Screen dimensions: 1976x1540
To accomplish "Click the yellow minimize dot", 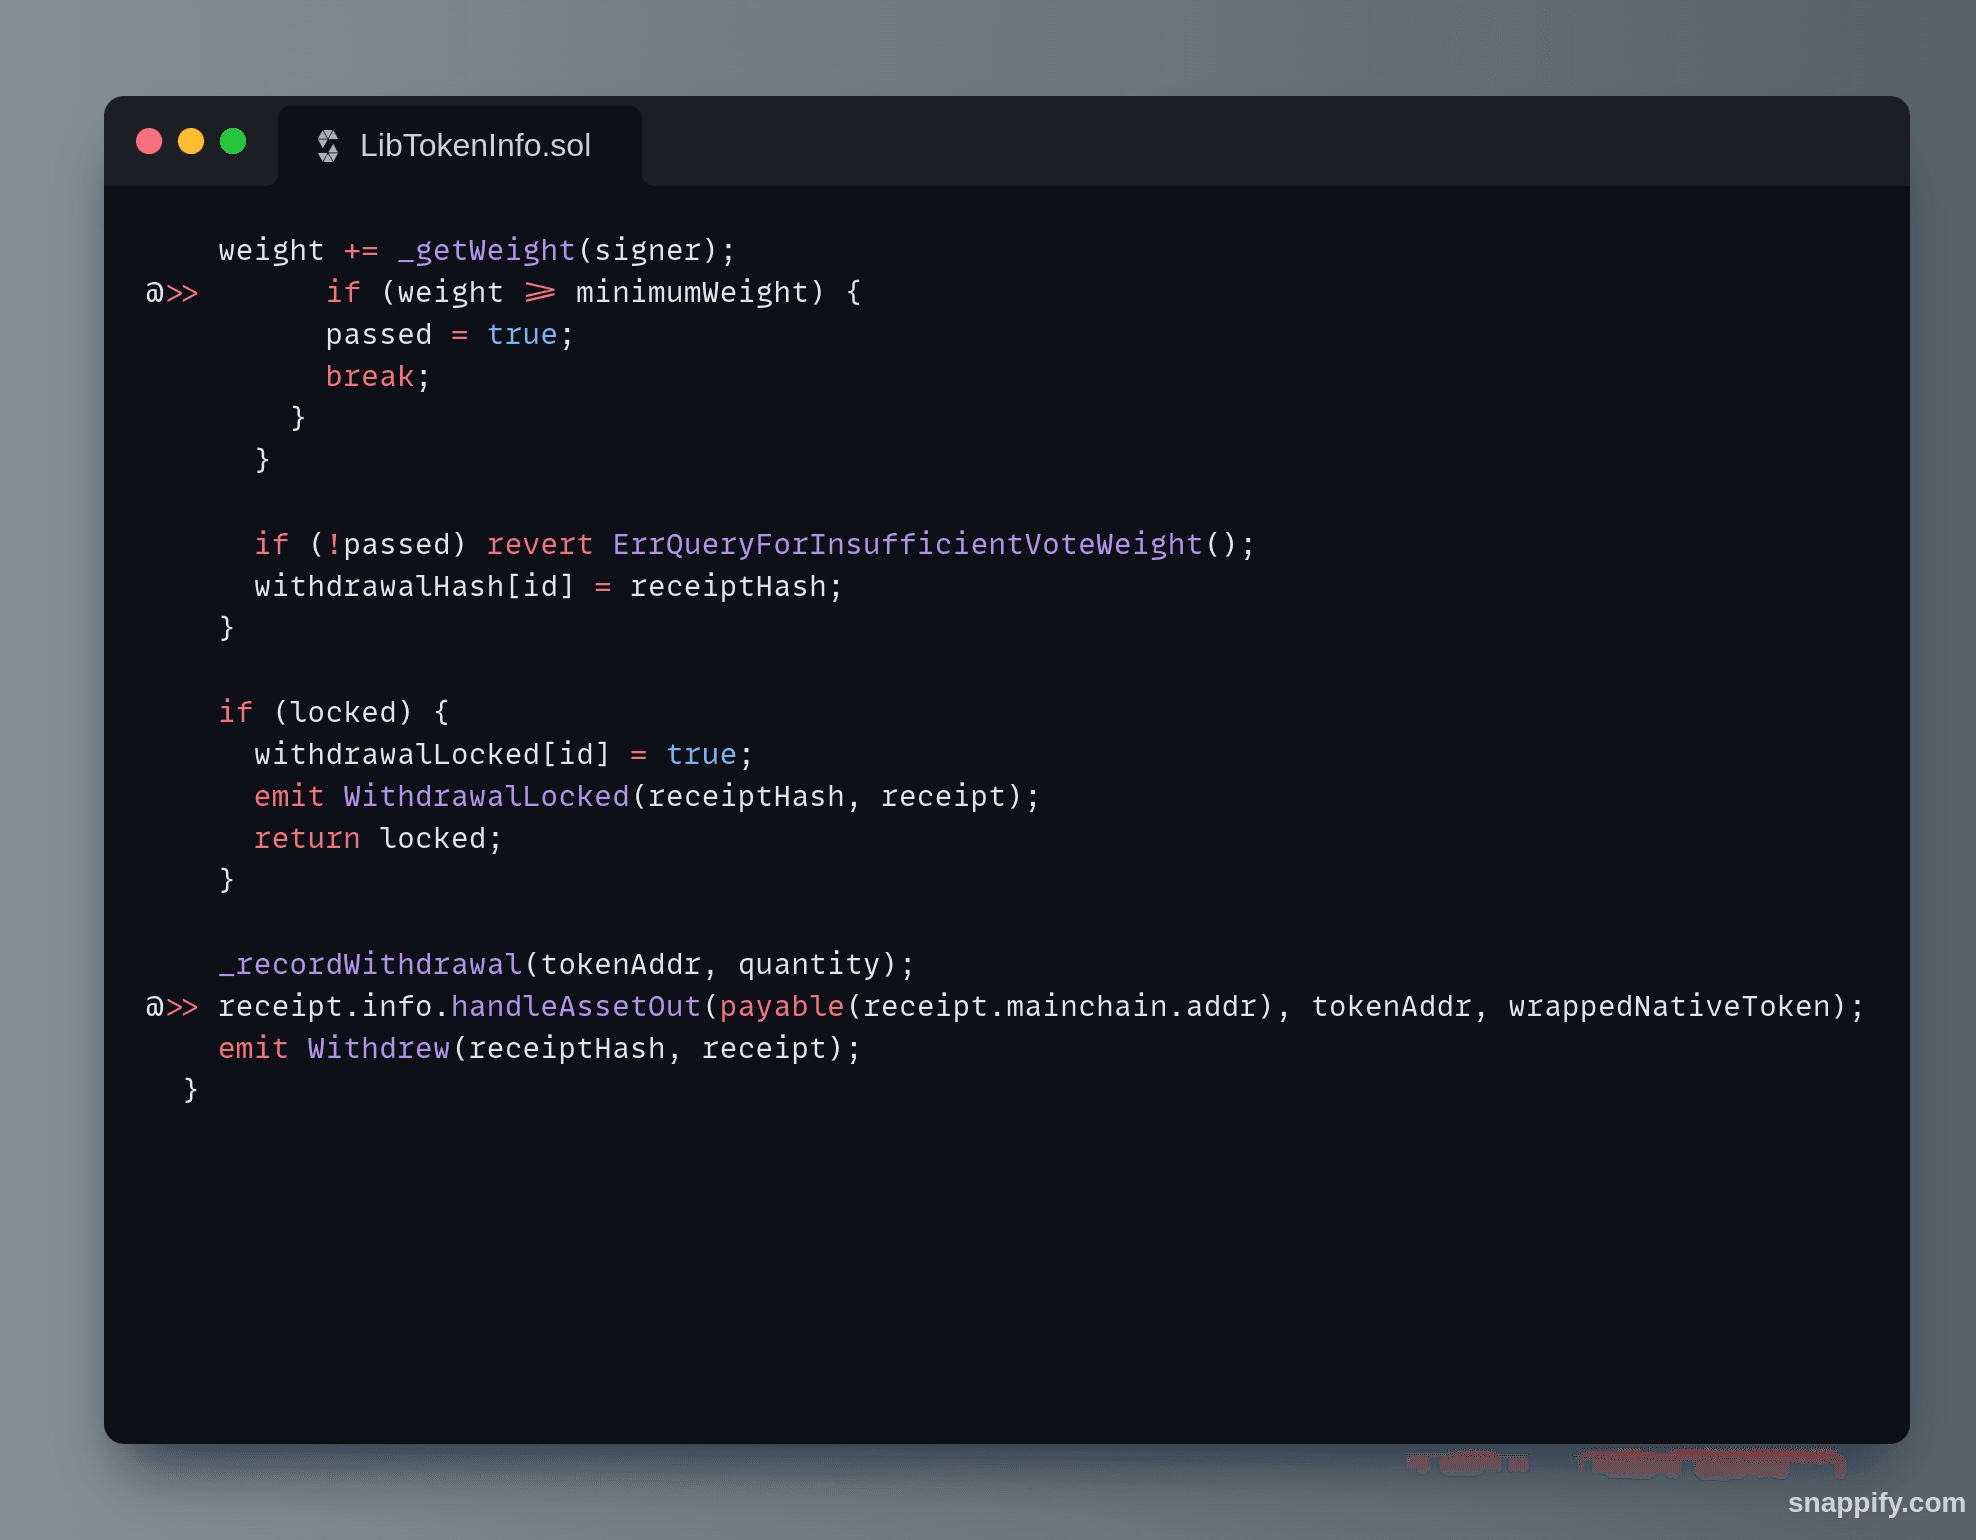I will 191,141.
